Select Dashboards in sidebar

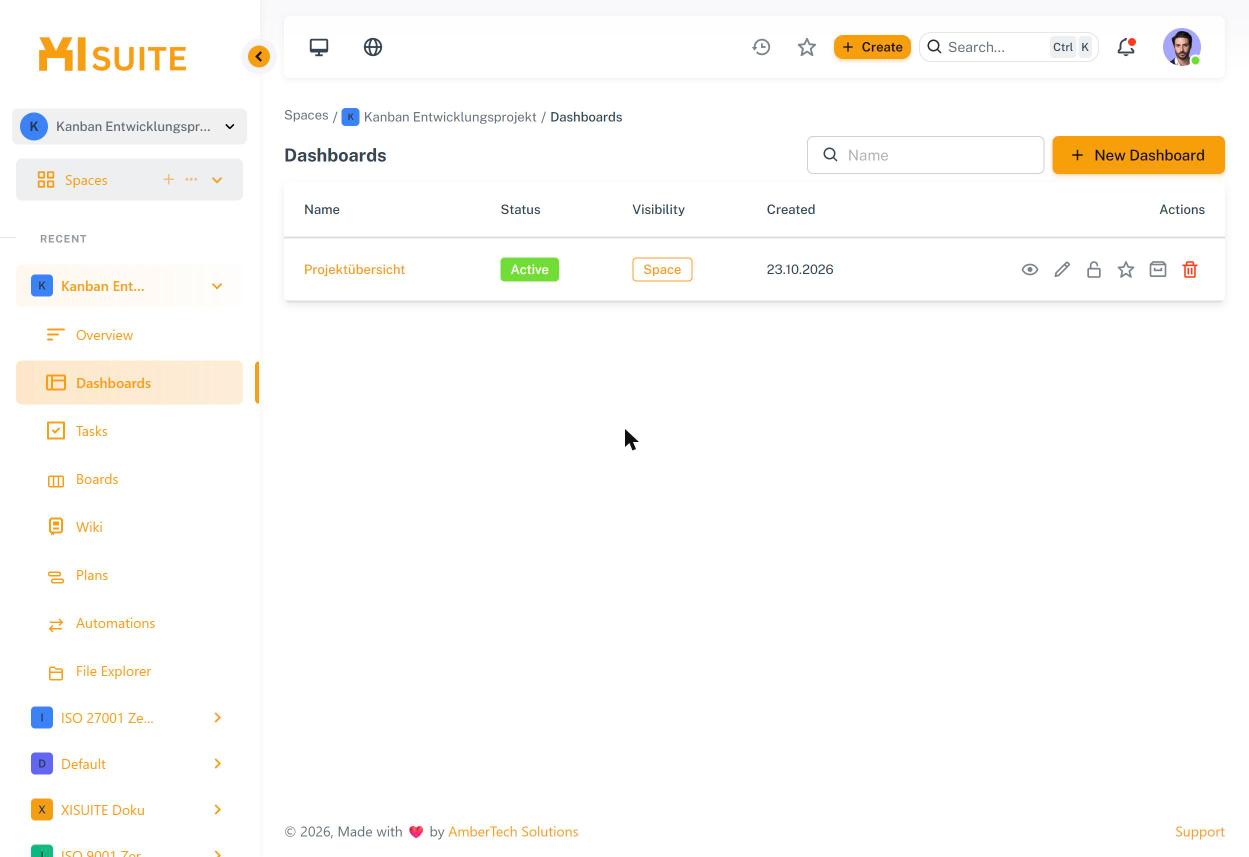coord(129,383)
